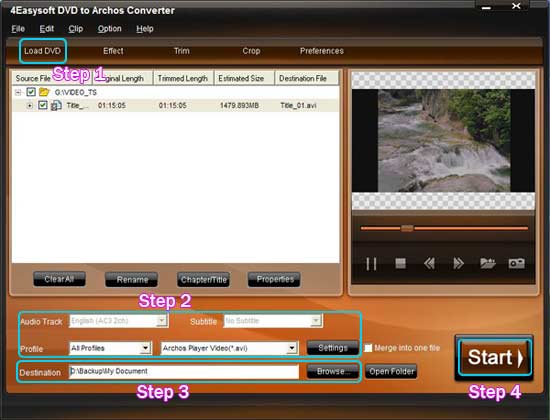Click the Open Folder button

pyautogui.click(x=391, y=371)
